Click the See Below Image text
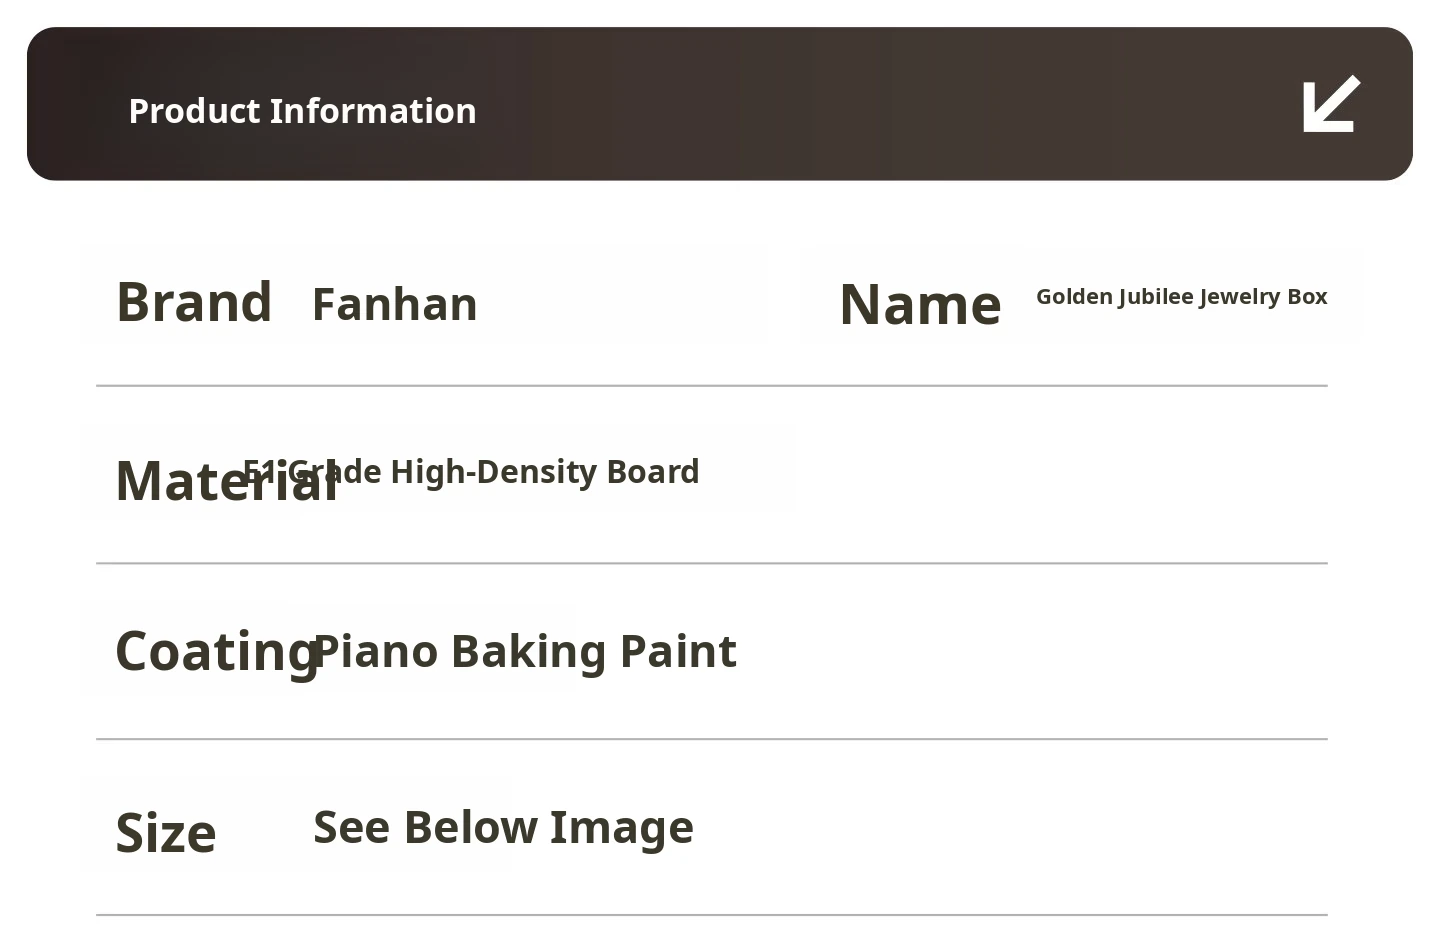Screen dimensions: 1440x949 pos(503,827)
